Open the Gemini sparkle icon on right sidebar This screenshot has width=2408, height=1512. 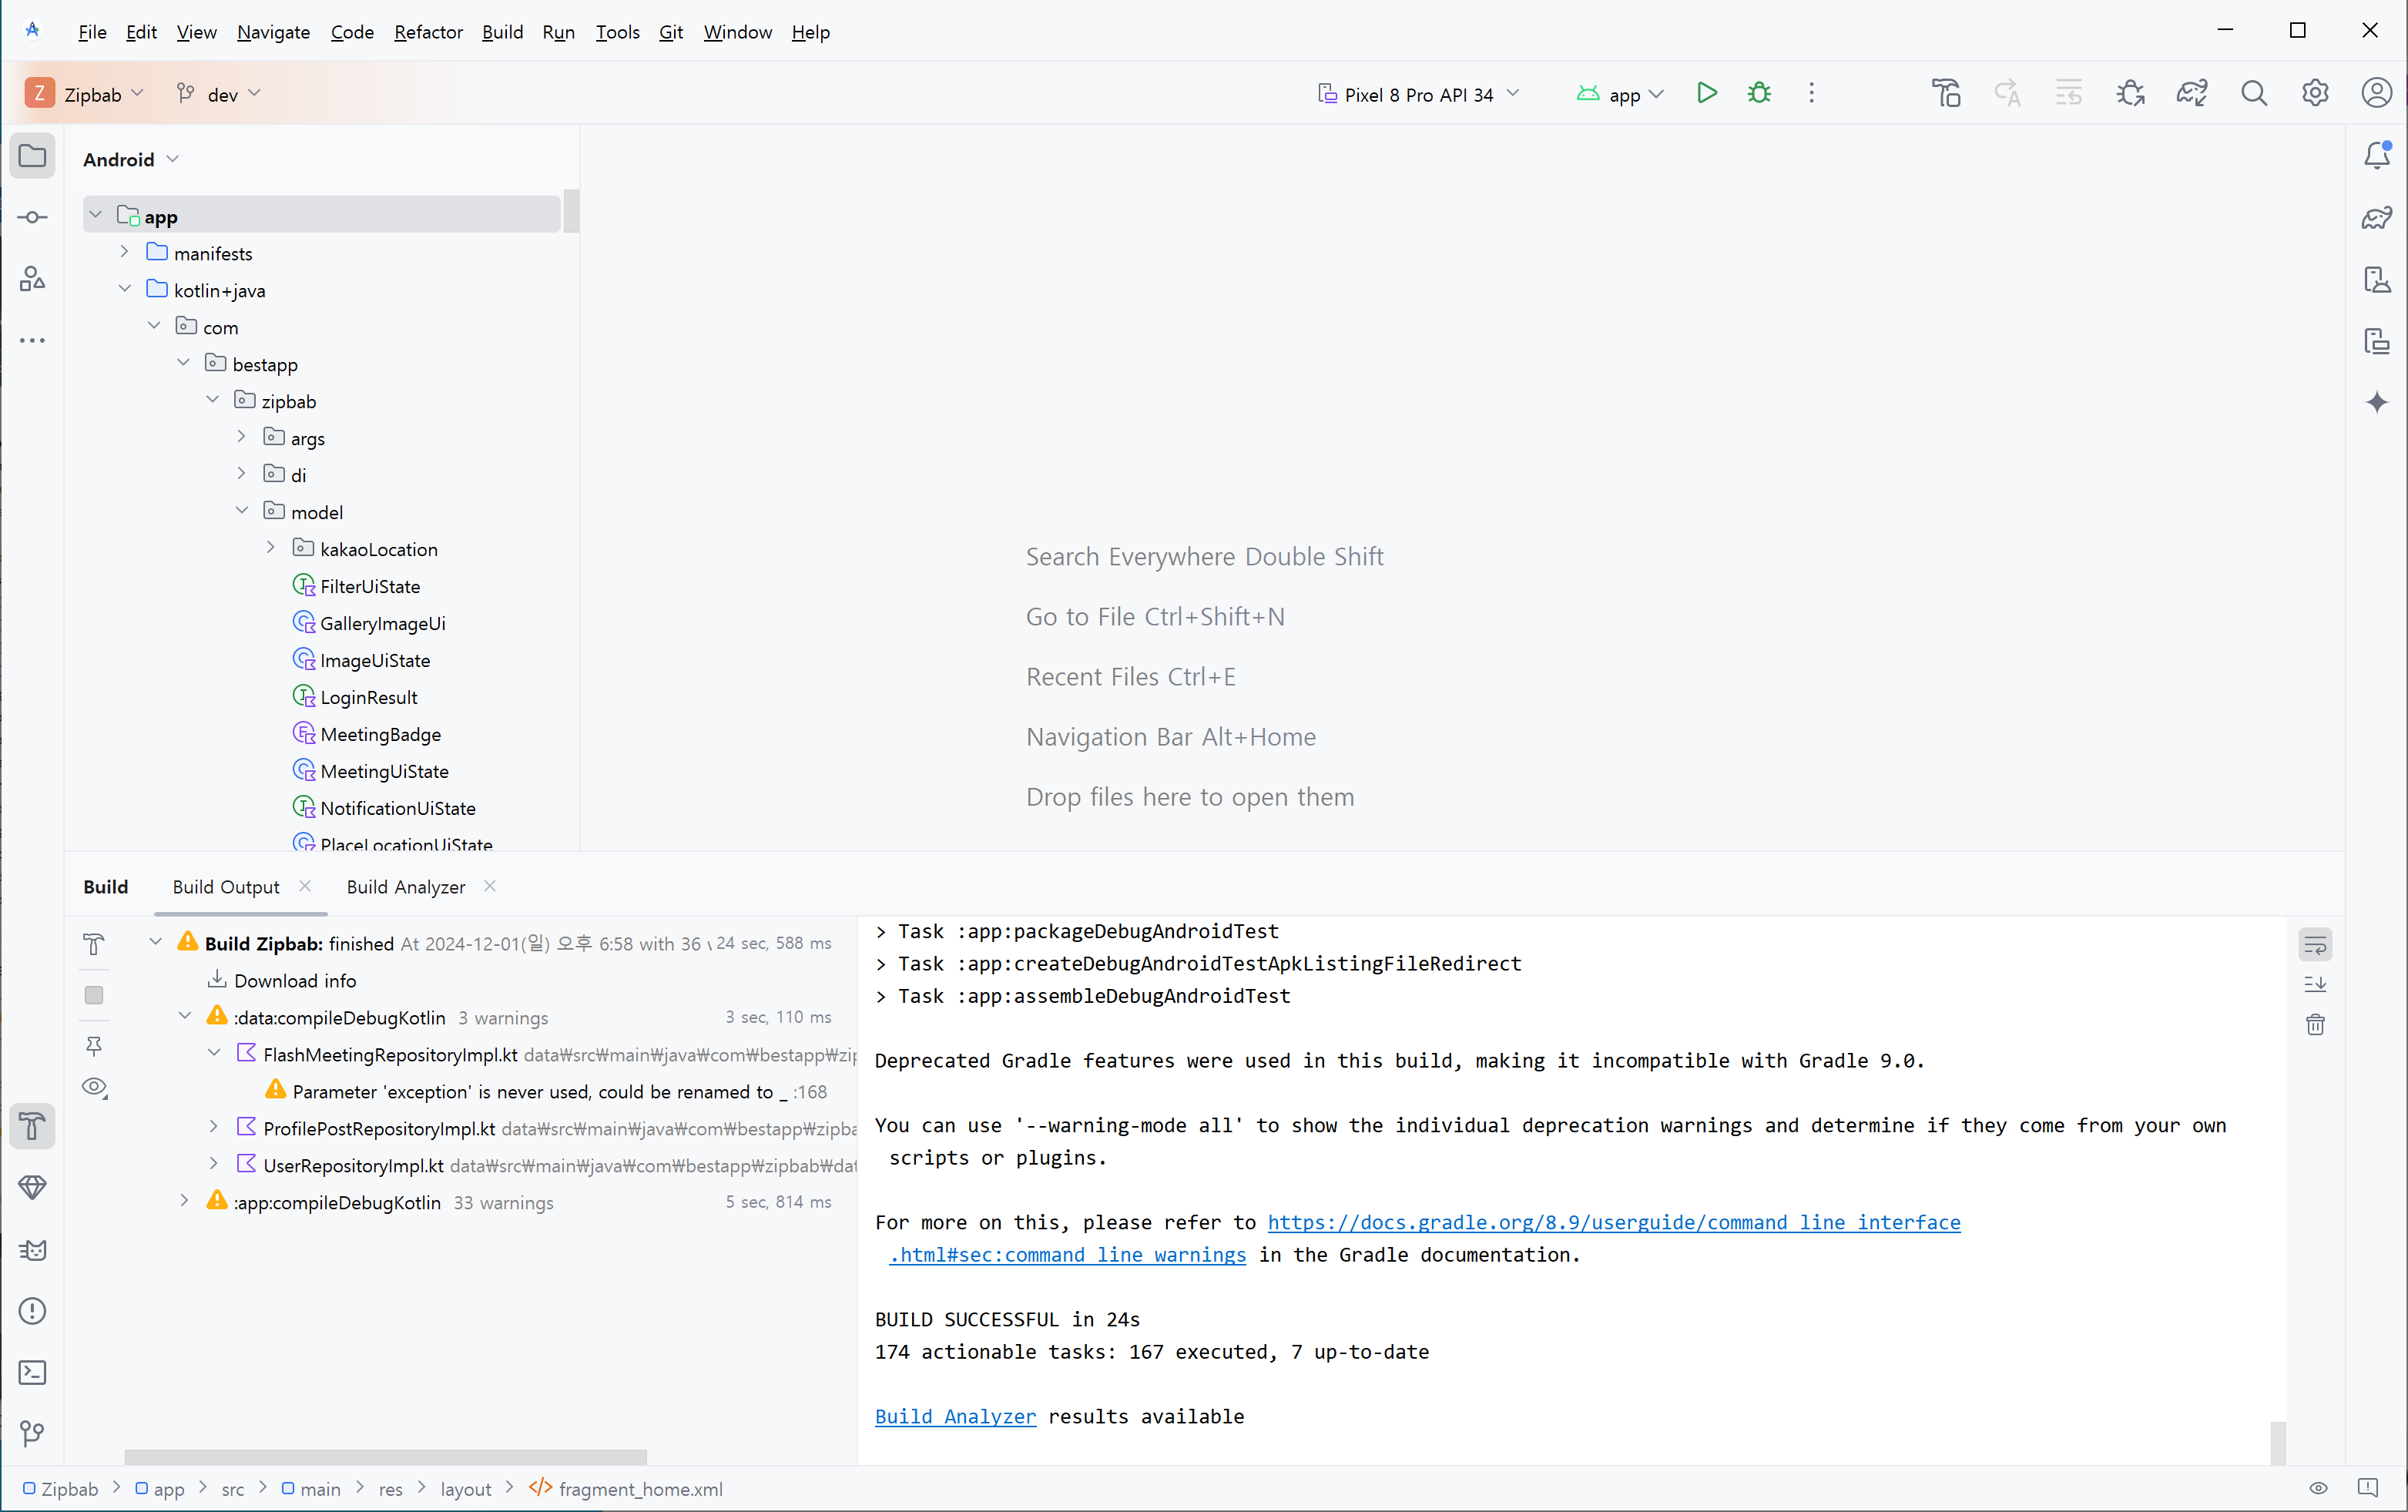[2376, 402]
